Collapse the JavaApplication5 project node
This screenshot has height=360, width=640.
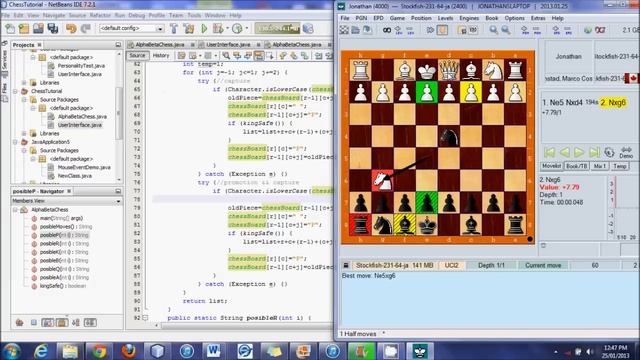[16, 142]
